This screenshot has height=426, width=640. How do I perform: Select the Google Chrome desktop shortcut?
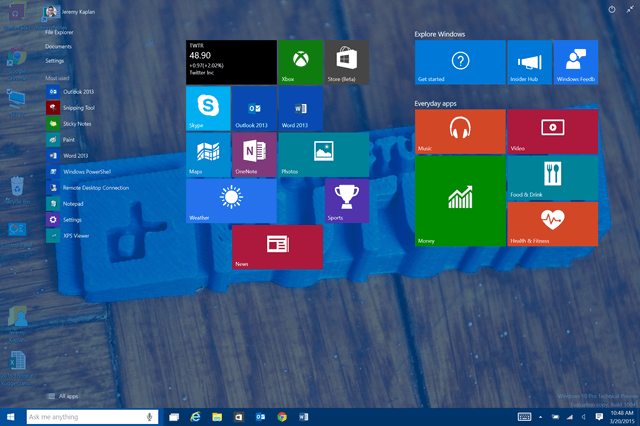[17, 64]
